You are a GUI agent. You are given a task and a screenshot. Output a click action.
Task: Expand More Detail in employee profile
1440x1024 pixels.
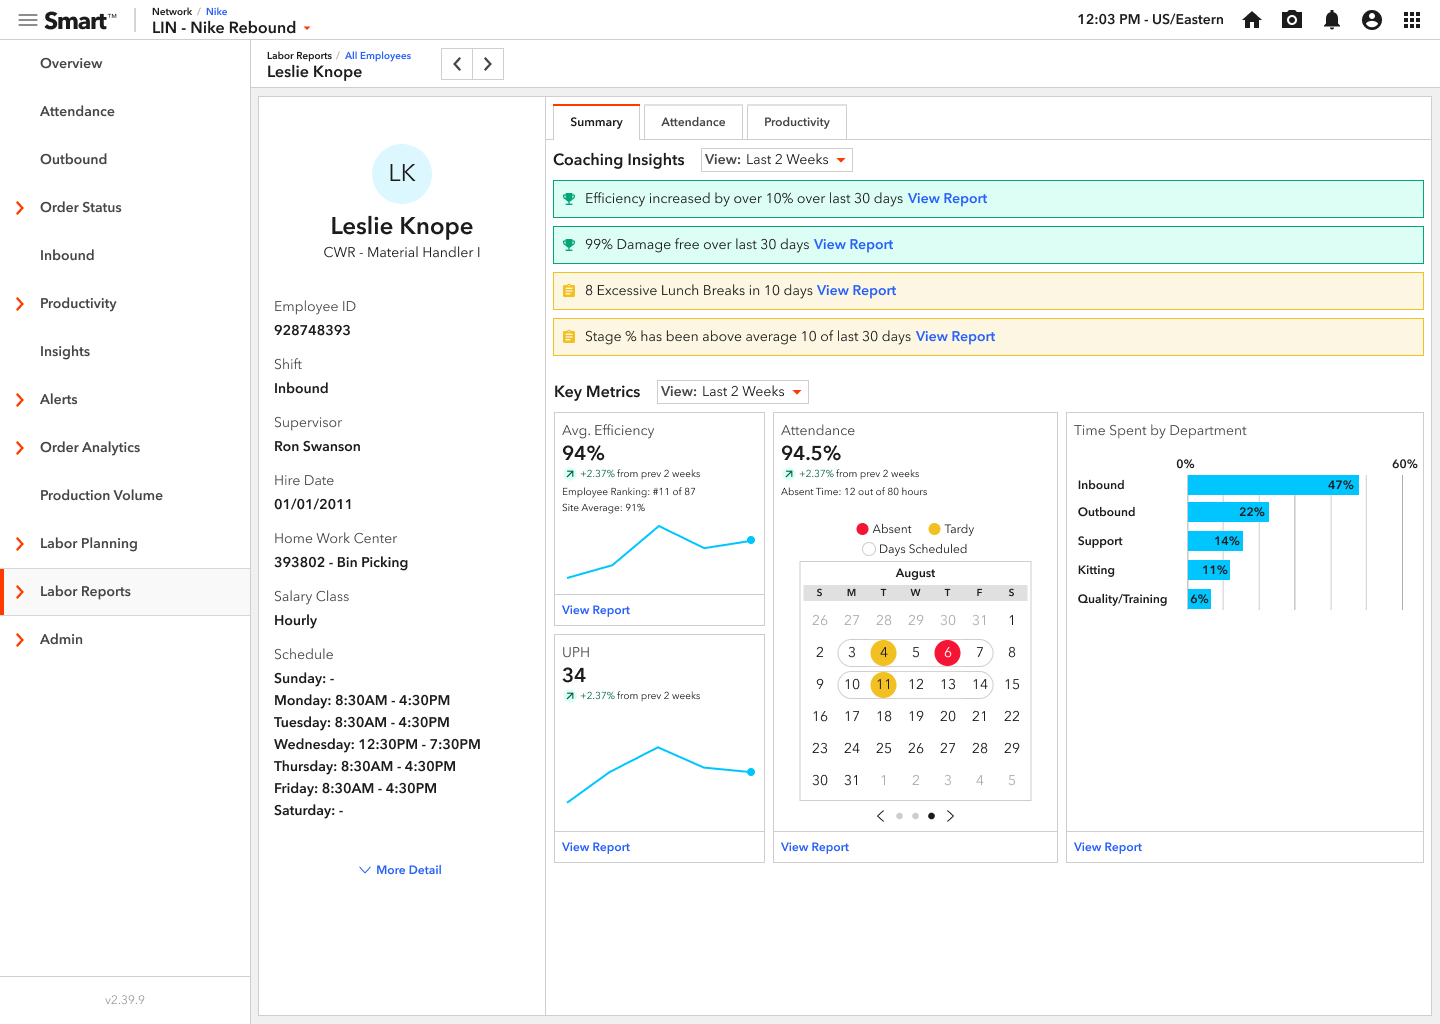(x=400, y=870)
